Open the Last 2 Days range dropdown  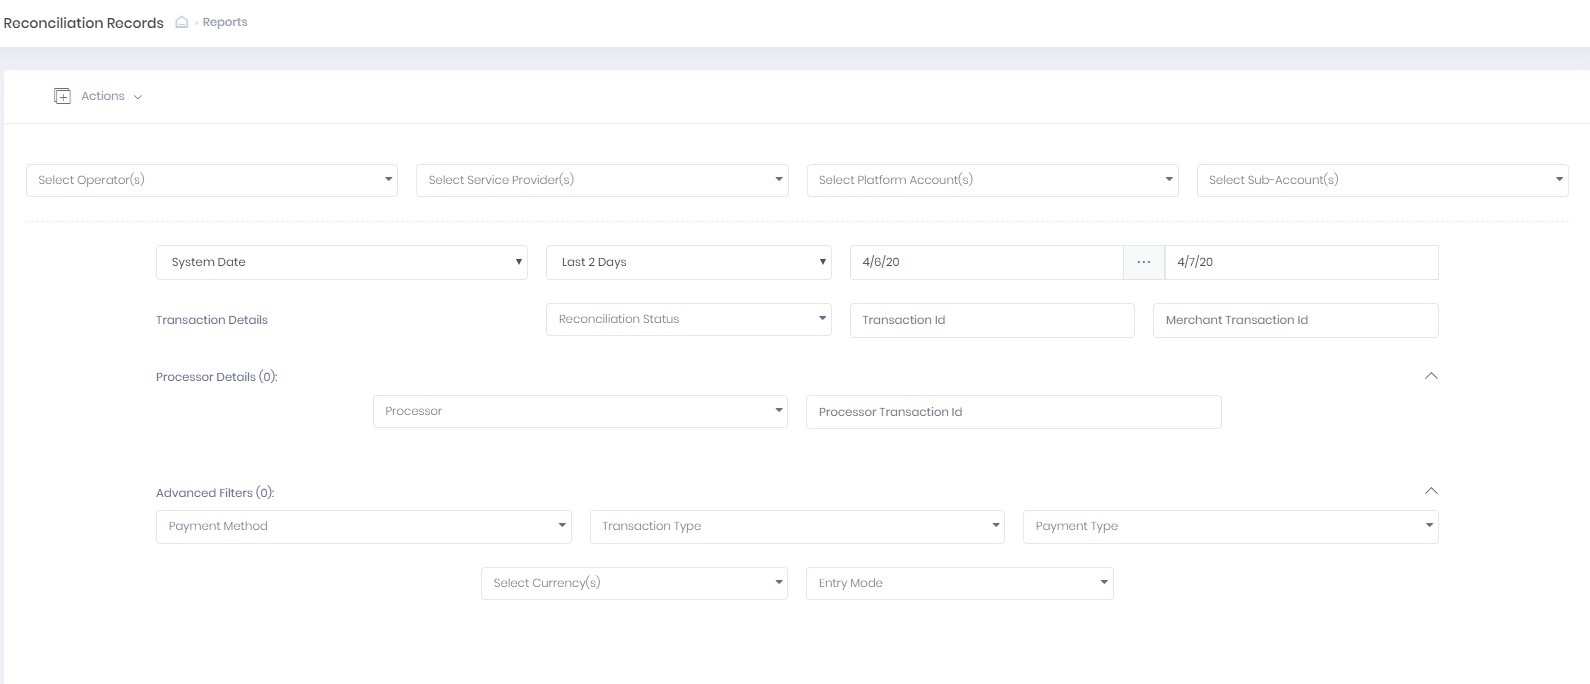[688, 262]
